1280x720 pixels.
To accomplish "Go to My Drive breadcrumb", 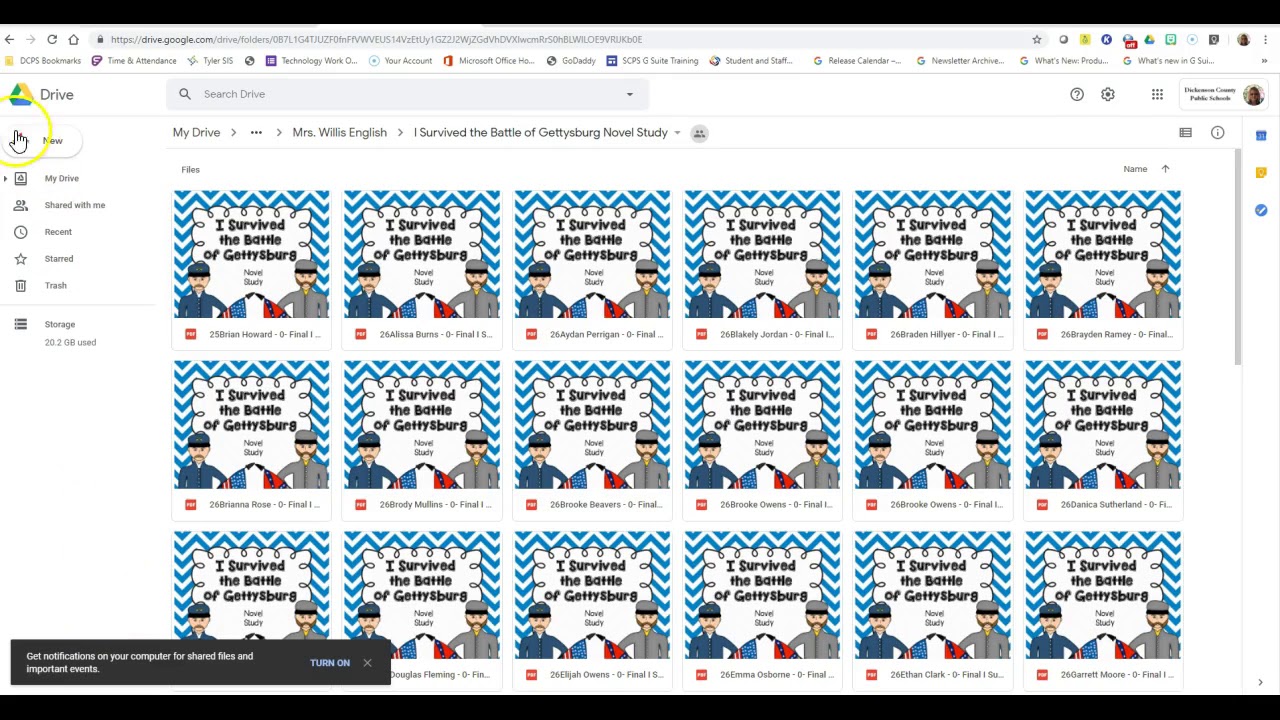I will (x=196, y=132).
